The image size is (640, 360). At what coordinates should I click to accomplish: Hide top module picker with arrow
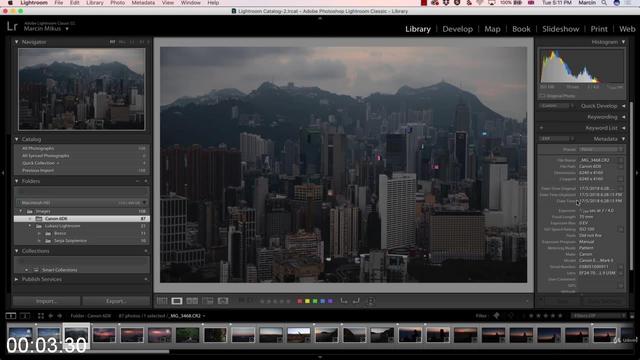point(320,18)
